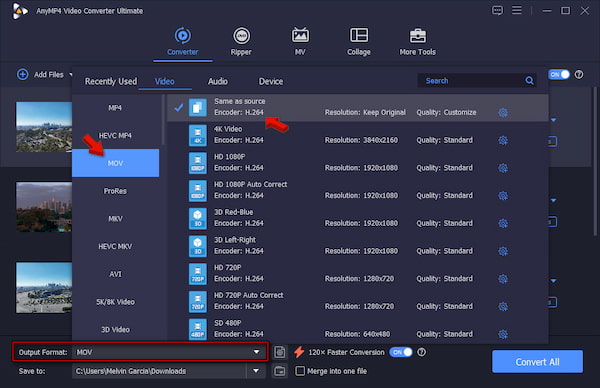Expand dropdown arrow beside second video item
Viewport: 600px width, 388px height.
tap(553, 201)
